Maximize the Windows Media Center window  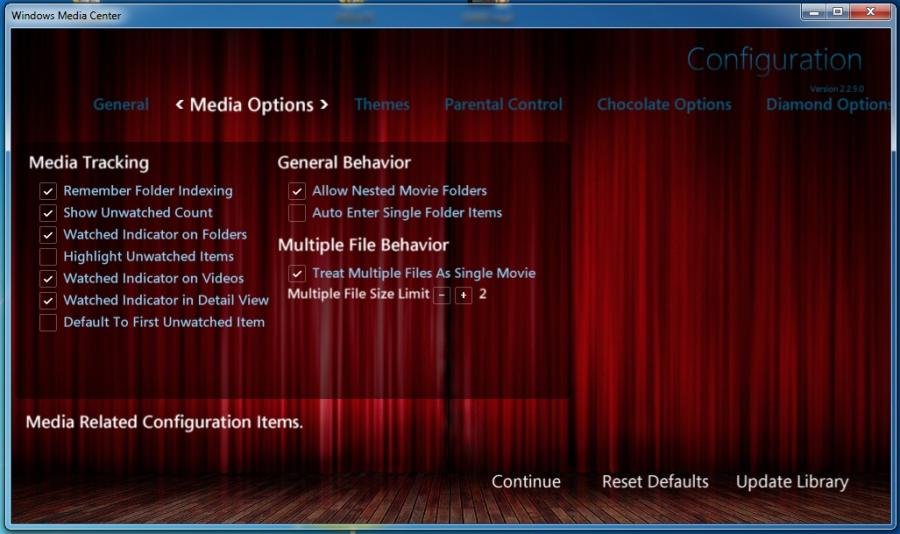pos(837,12)
